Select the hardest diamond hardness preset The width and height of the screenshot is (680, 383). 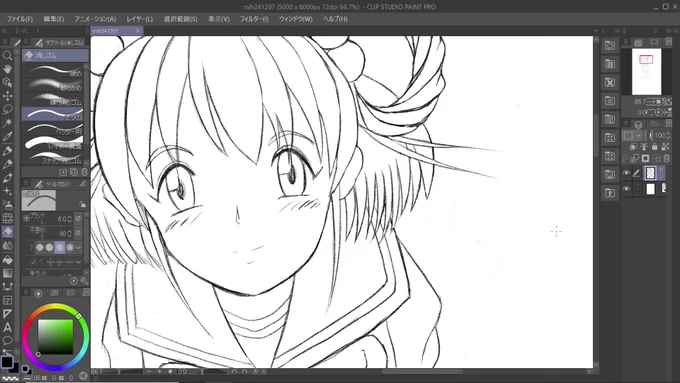point(40,247)
